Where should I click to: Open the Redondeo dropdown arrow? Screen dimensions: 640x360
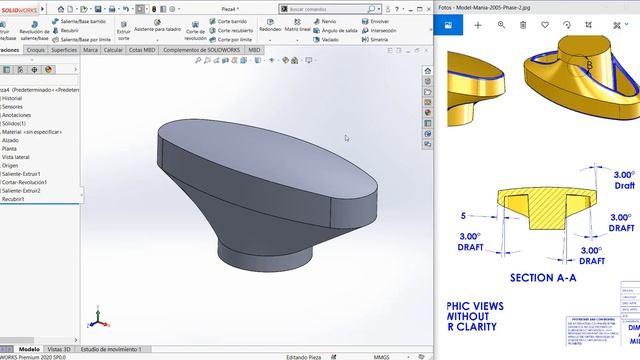[270, 40]
